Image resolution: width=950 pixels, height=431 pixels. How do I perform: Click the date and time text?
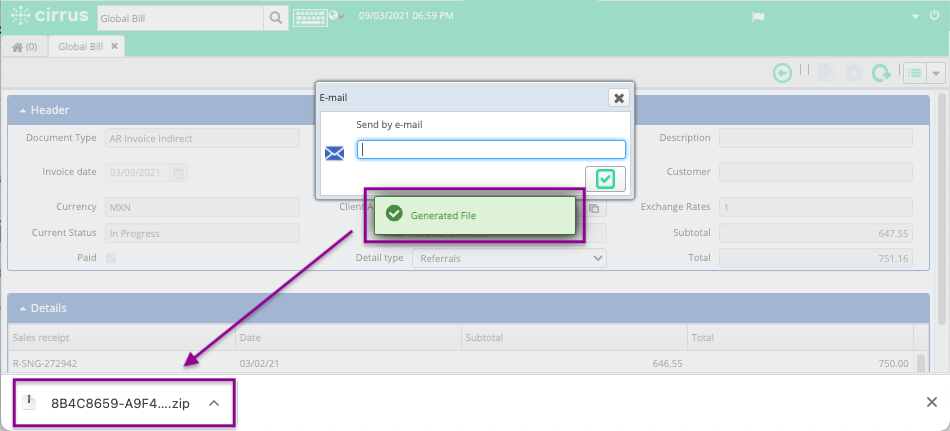[x=406, y=16]
